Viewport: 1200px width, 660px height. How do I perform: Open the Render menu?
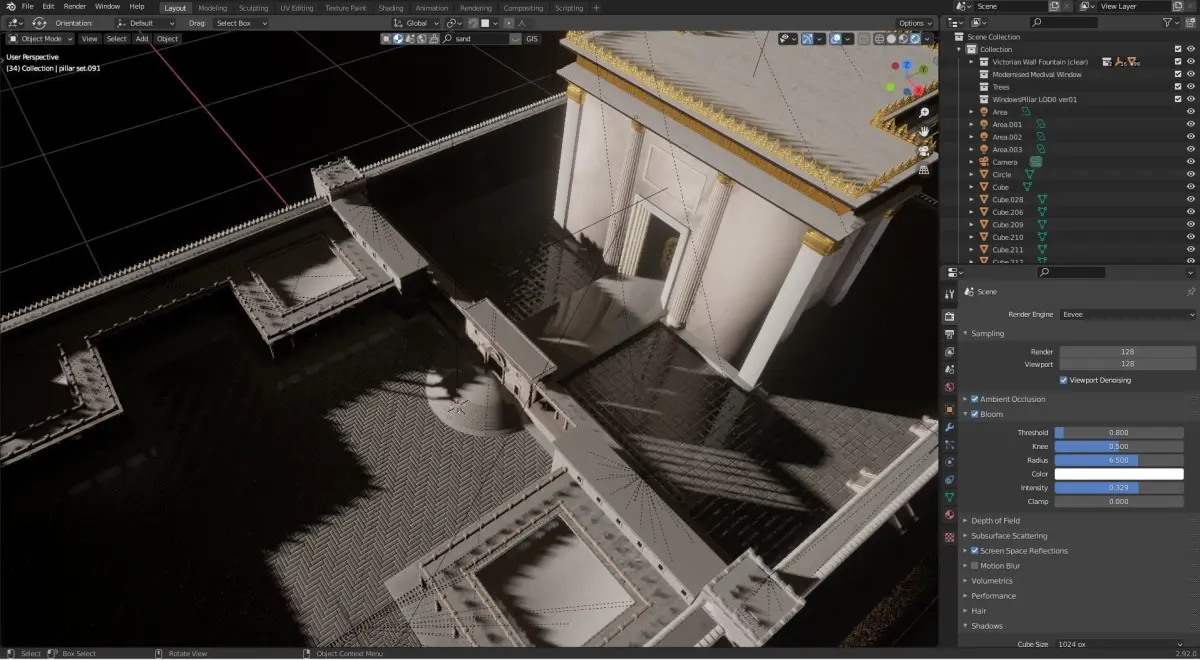point(75,6)
